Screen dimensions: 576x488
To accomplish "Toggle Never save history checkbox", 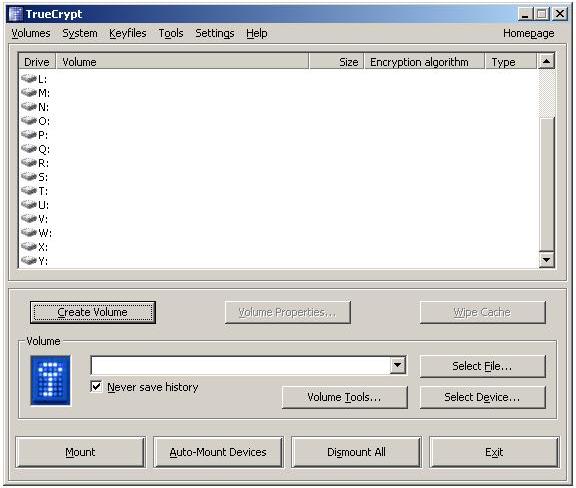I will 96,387.
